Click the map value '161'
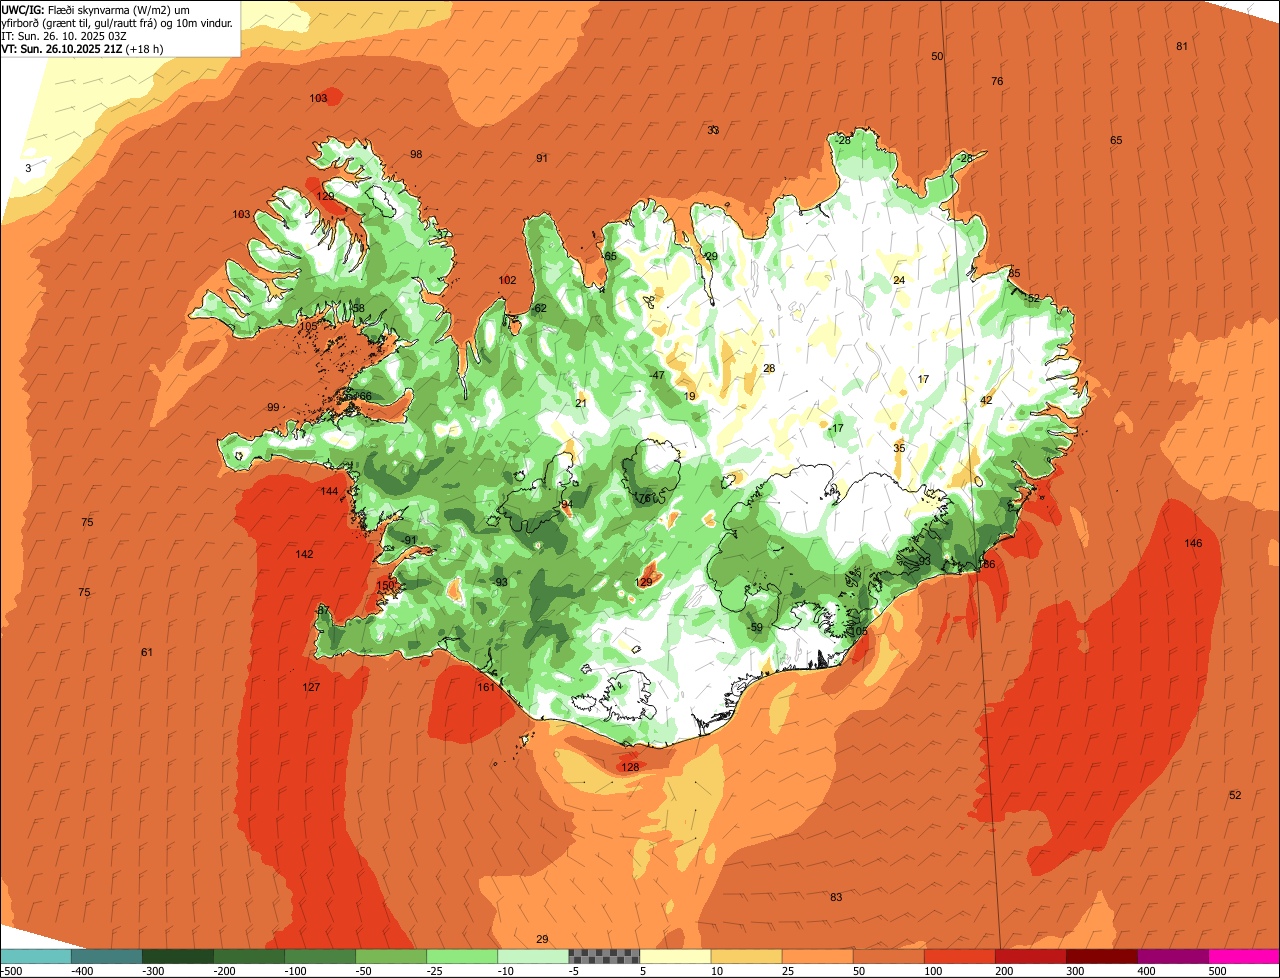1280x978 pixels. pos(486,687)
